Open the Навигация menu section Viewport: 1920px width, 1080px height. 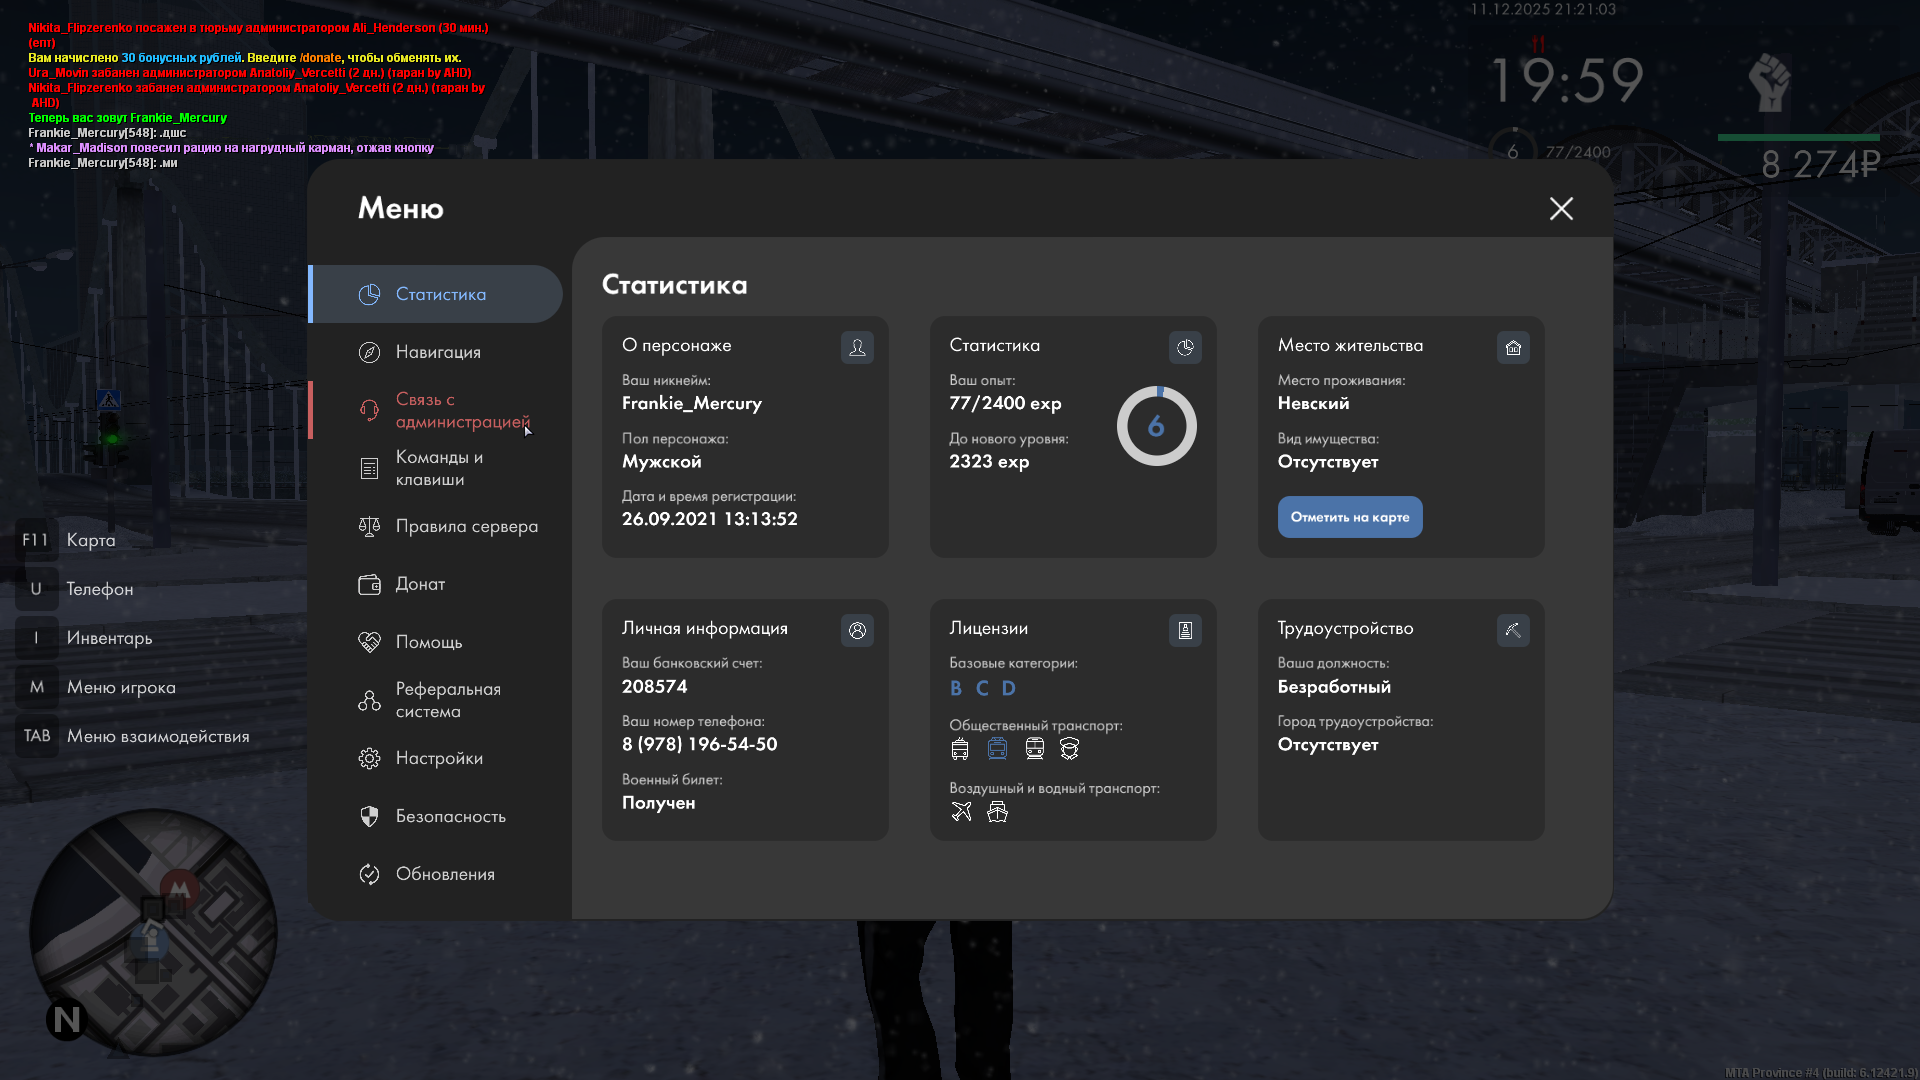pos(438,352)
